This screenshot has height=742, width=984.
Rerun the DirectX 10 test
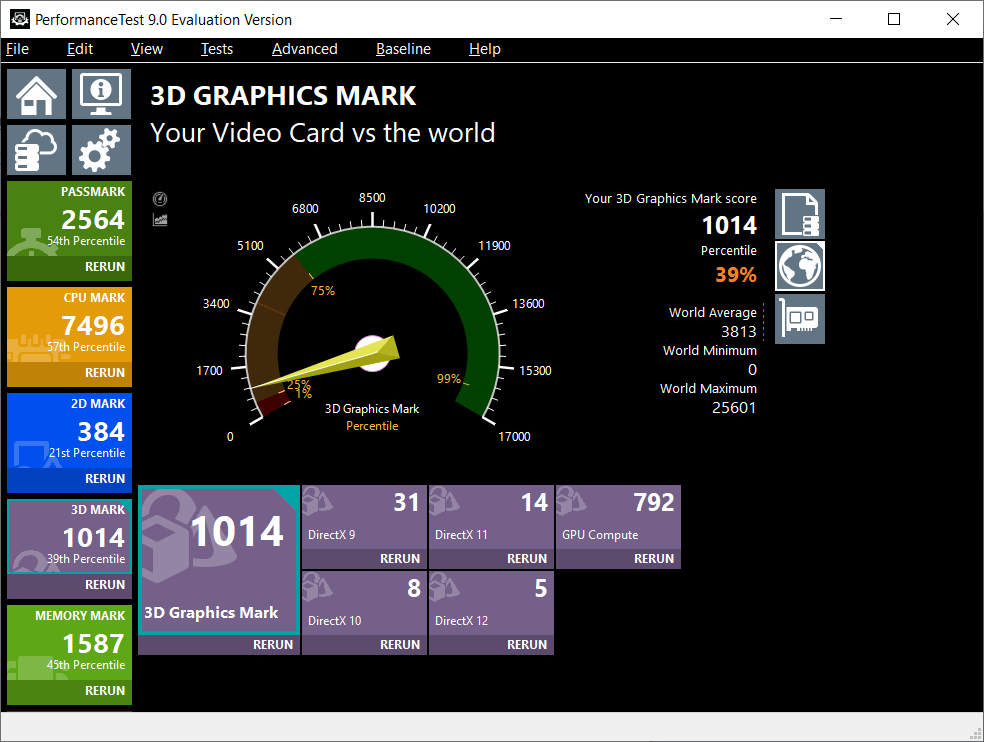(400, 645)
